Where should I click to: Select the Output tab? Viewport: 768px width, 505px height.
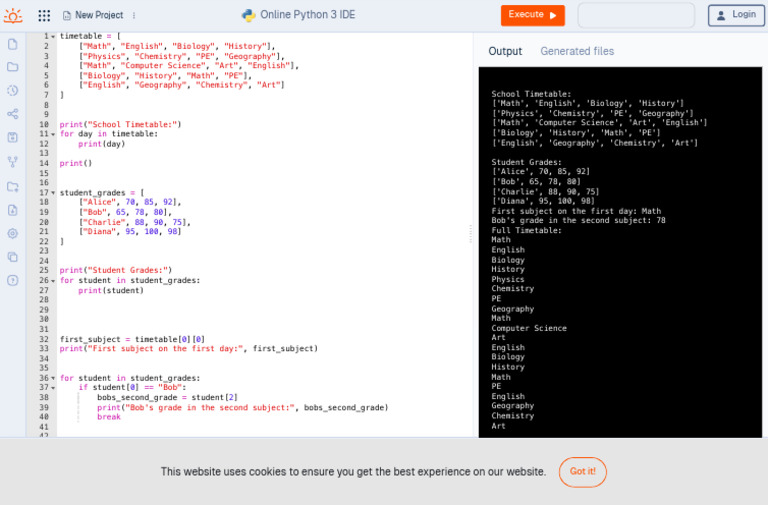[x=505, y=51]
